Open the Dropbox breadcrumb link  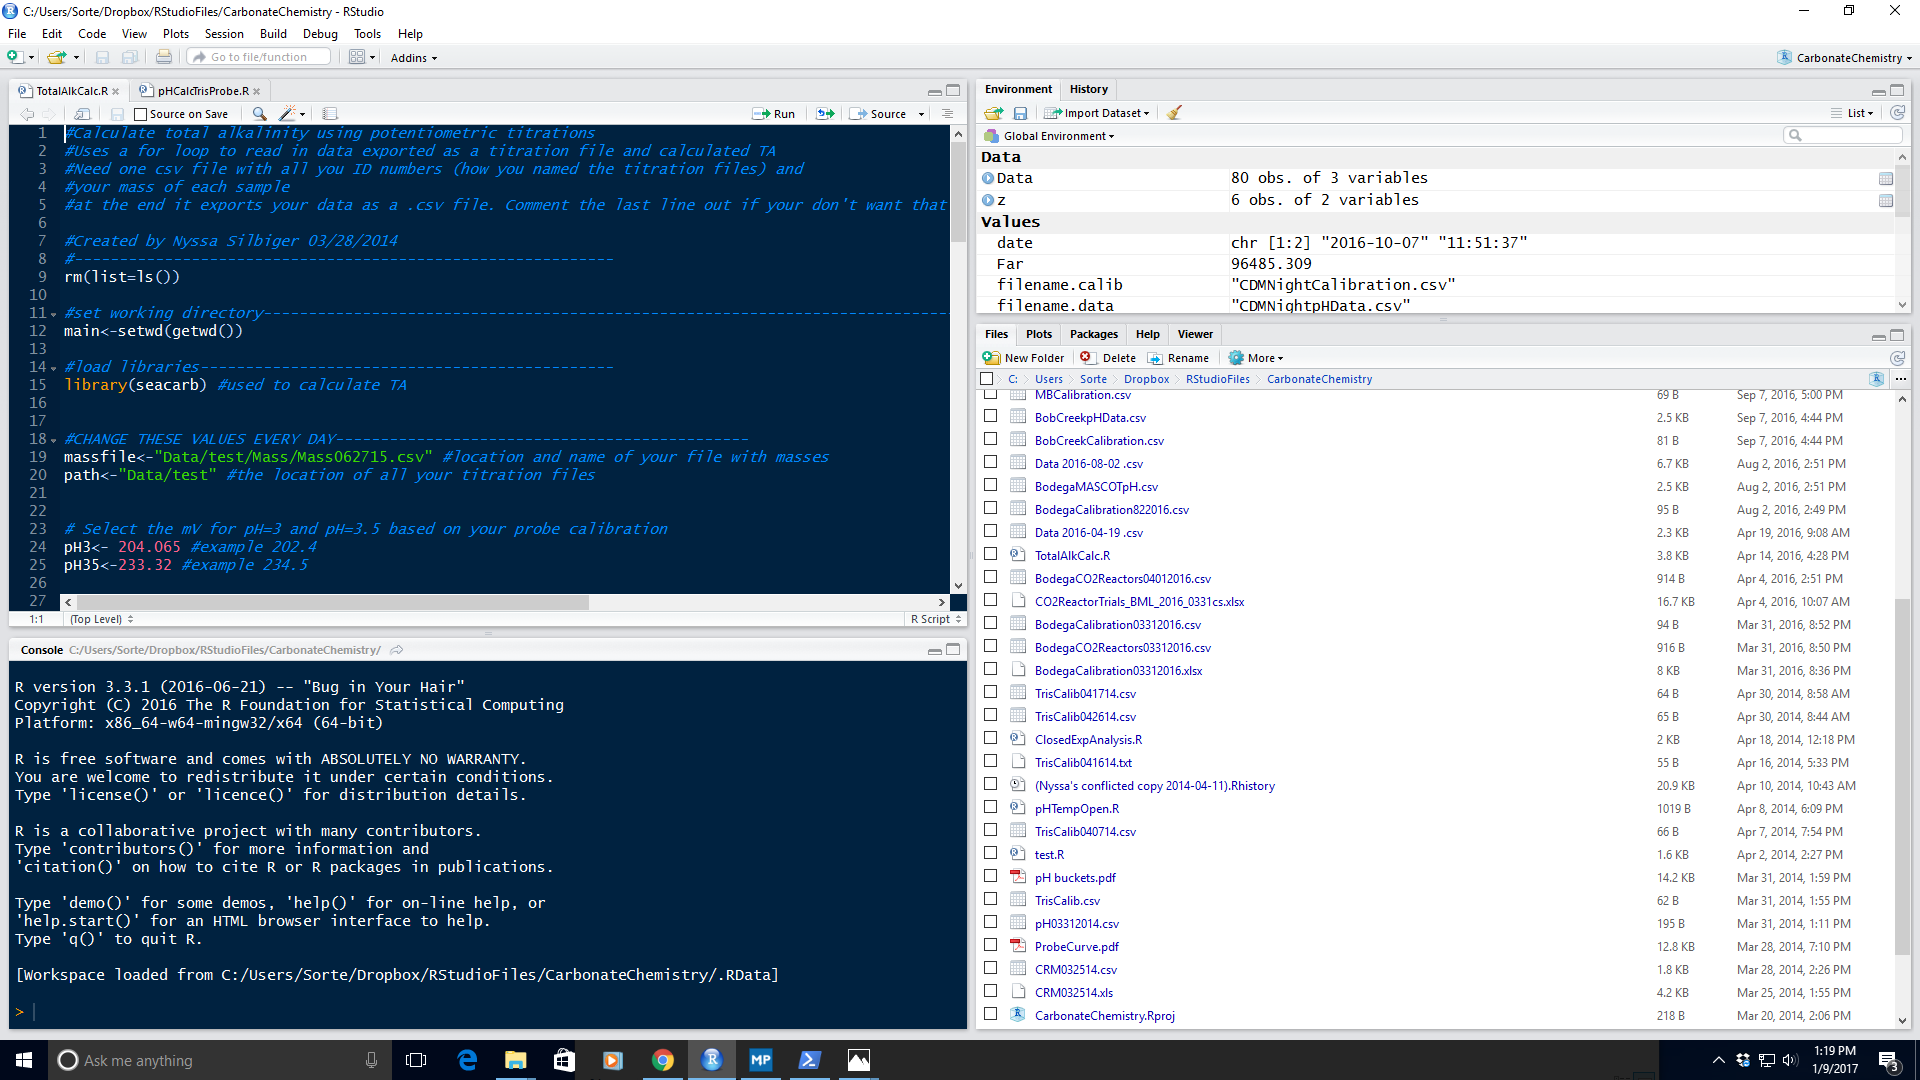(1146, 379)
